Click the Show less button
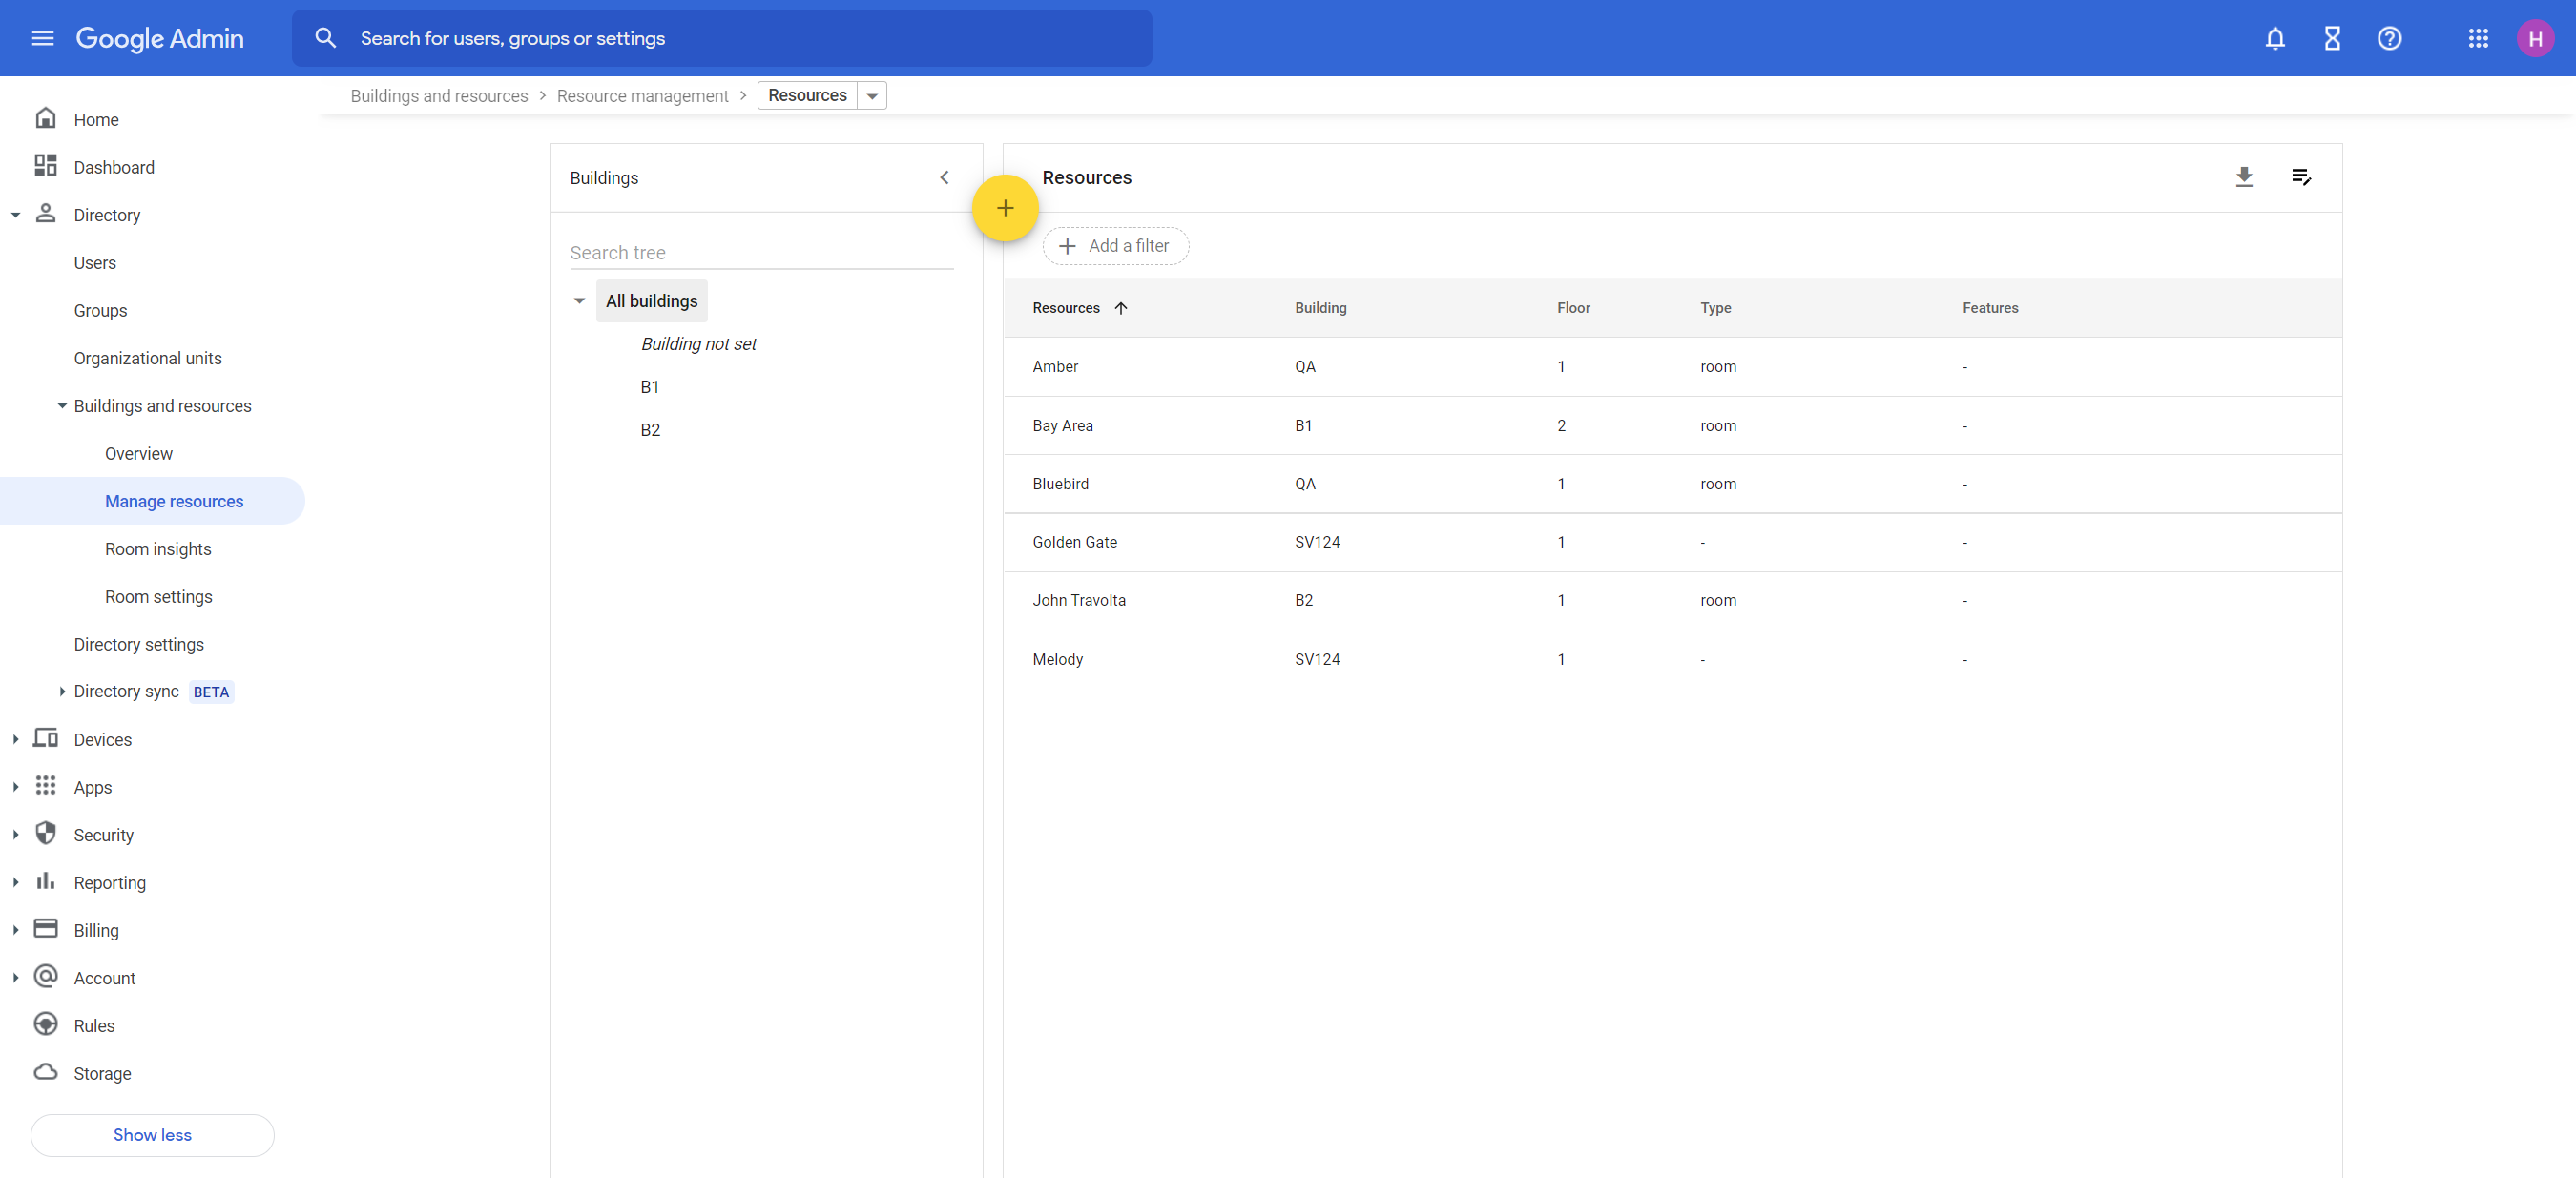Screen dimensions: 2576x1178 tap(151, 1135)
